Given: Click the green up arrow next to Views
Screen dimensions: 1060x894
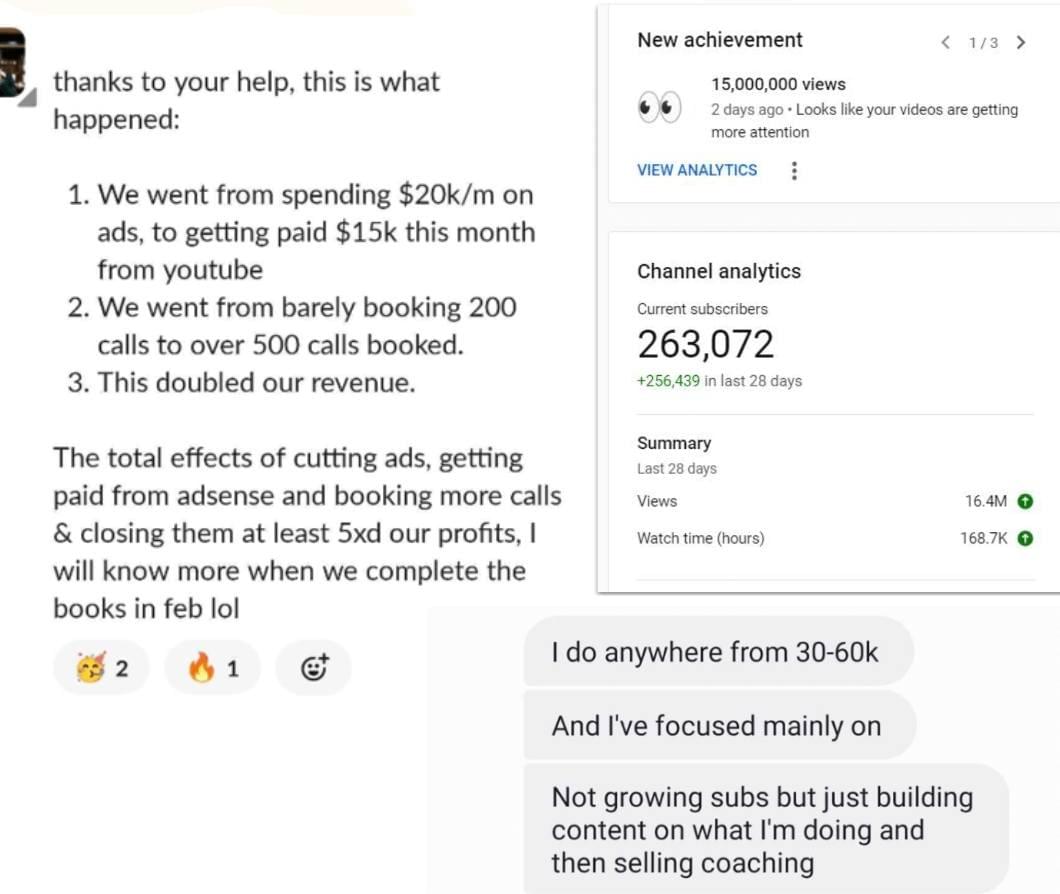Looking at the screenshot, I should [x=1025, y=501].
